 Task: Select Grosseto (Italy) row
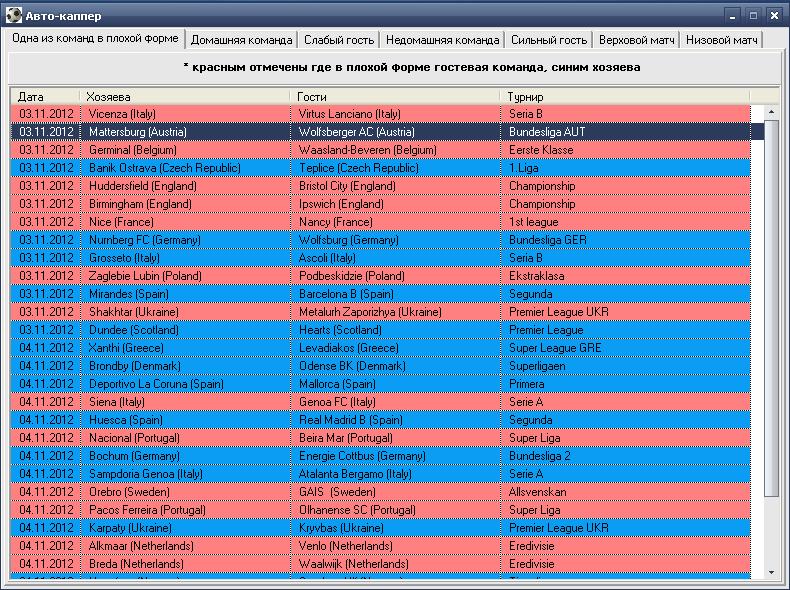coord(380,258)
